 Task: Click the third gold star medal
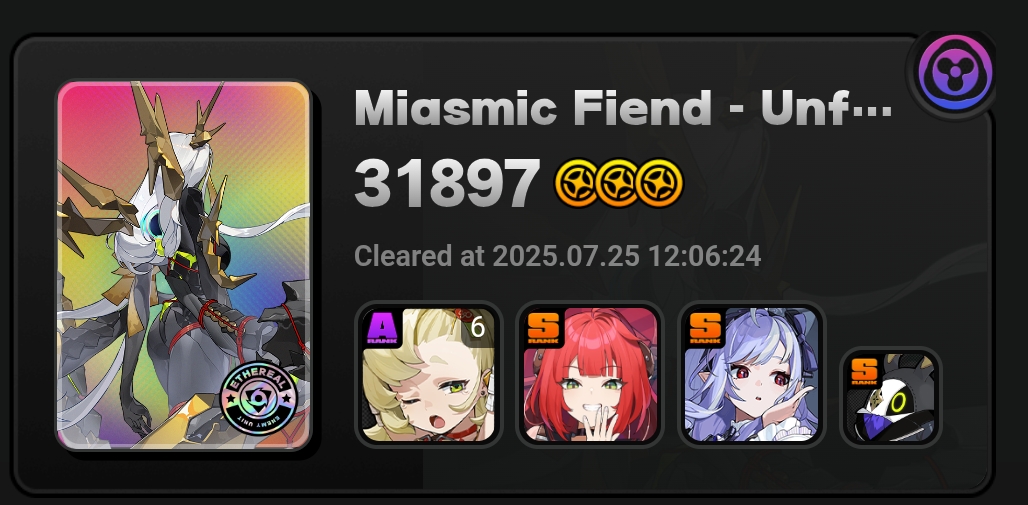pyautogui.click(x=660, y=183)
